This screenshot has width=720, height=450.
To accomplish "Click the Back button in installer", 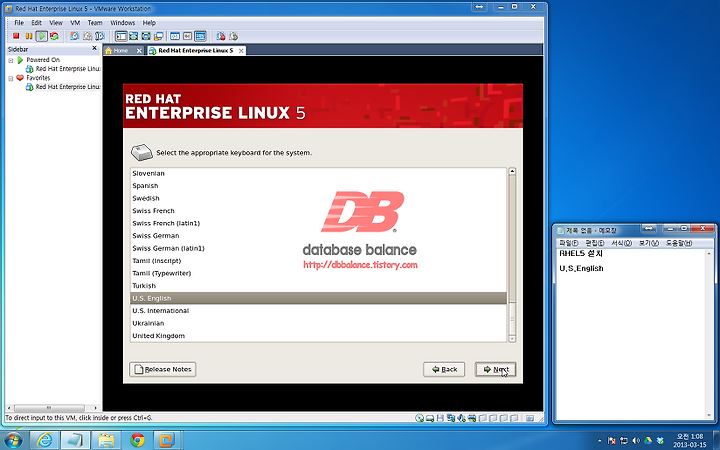I will [444, 369].
